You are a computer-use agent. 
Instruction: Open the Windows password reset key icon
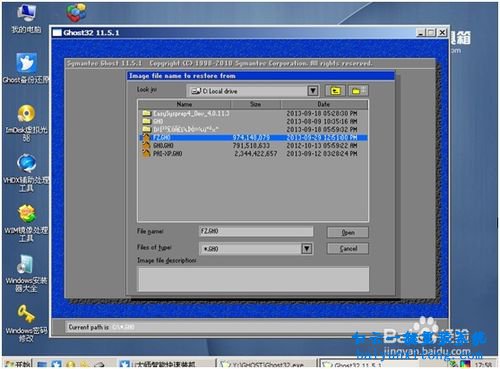(x=26, y=323)
